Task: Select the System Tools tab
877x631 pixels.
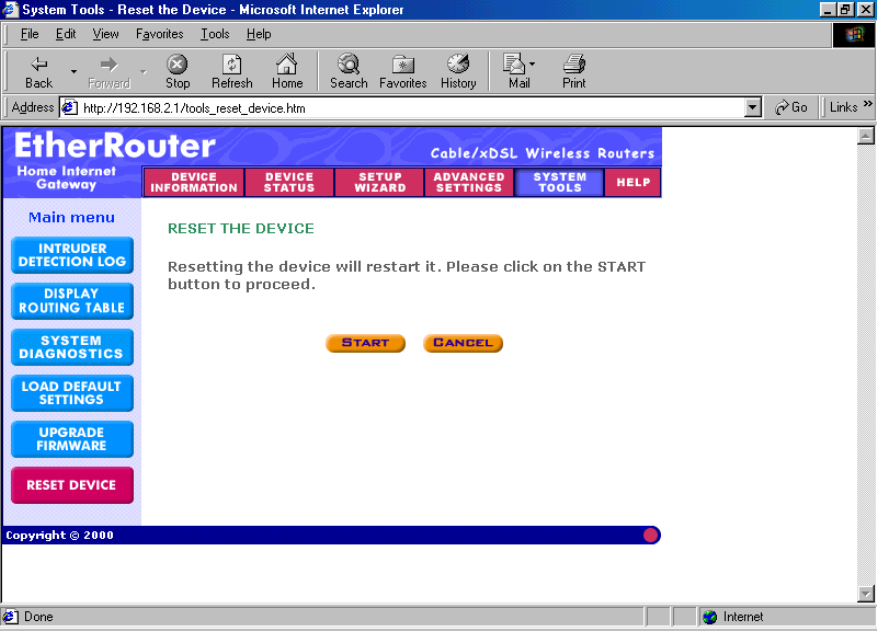Action: (559, 182)
